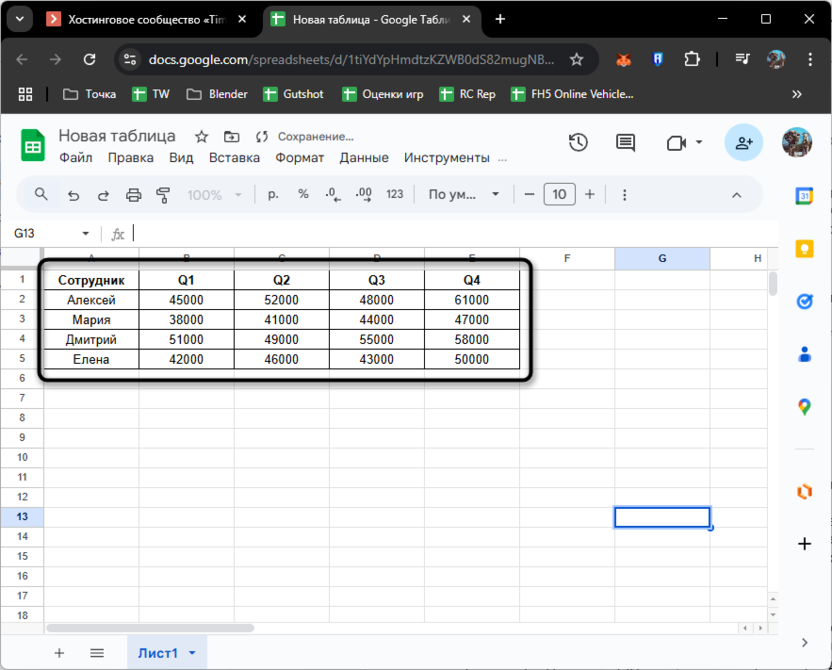Open the Вставка menu

[234, 158]
